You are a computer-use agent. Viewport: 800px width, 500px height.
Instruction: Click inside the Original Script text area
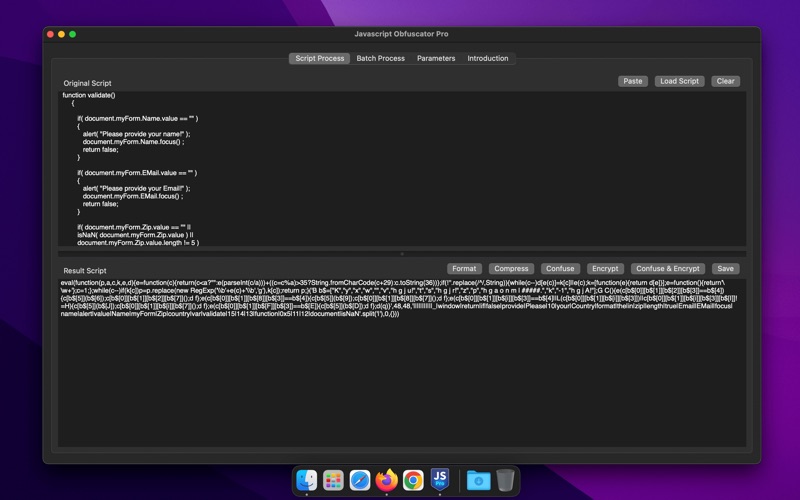coord(402,169)
